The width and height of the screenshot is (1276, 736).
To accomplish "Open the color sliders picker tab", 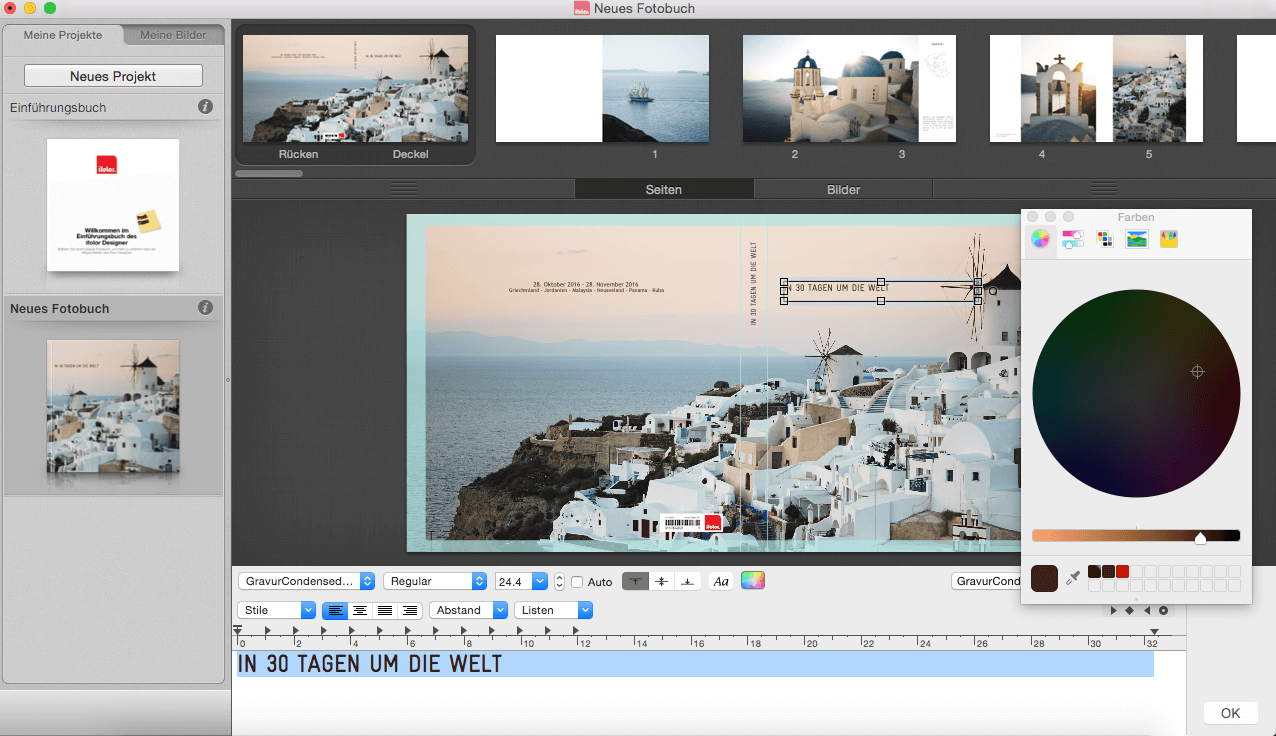I will (1072, 239).
